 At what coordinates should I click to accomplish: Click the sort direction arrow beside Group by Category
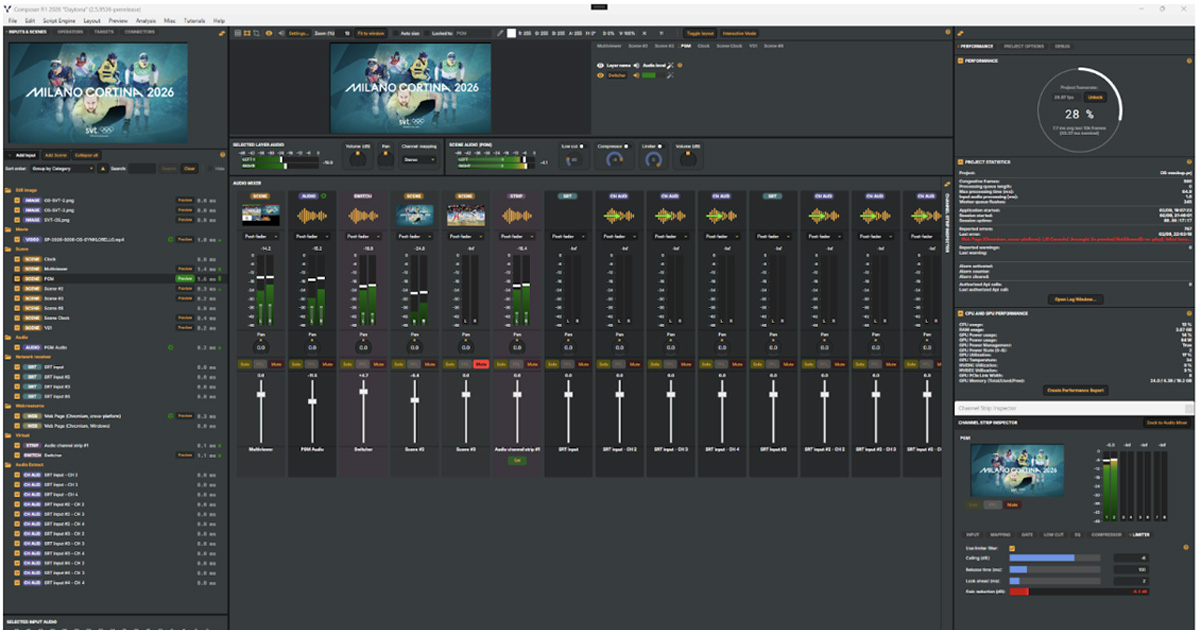[101, 168]
